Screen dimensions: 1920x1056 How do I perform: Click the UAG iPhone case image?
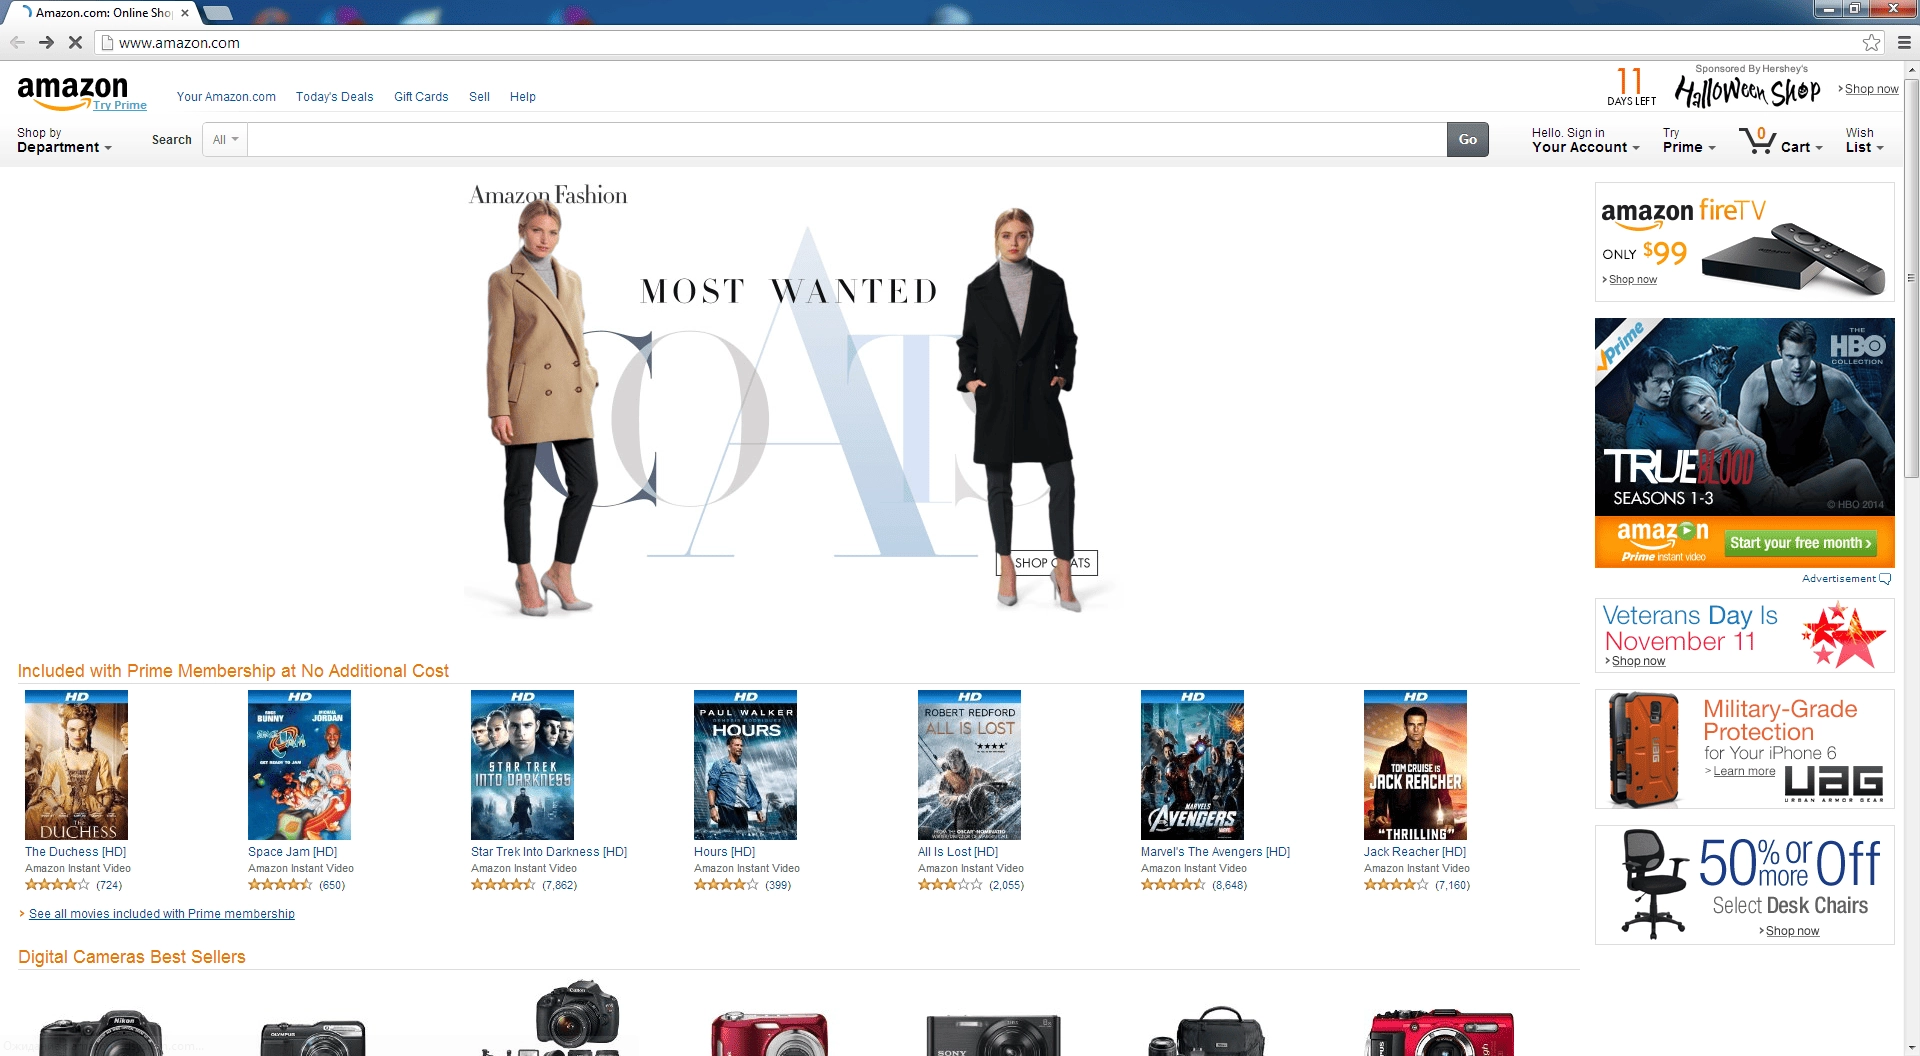click(x=1644, y=750)
